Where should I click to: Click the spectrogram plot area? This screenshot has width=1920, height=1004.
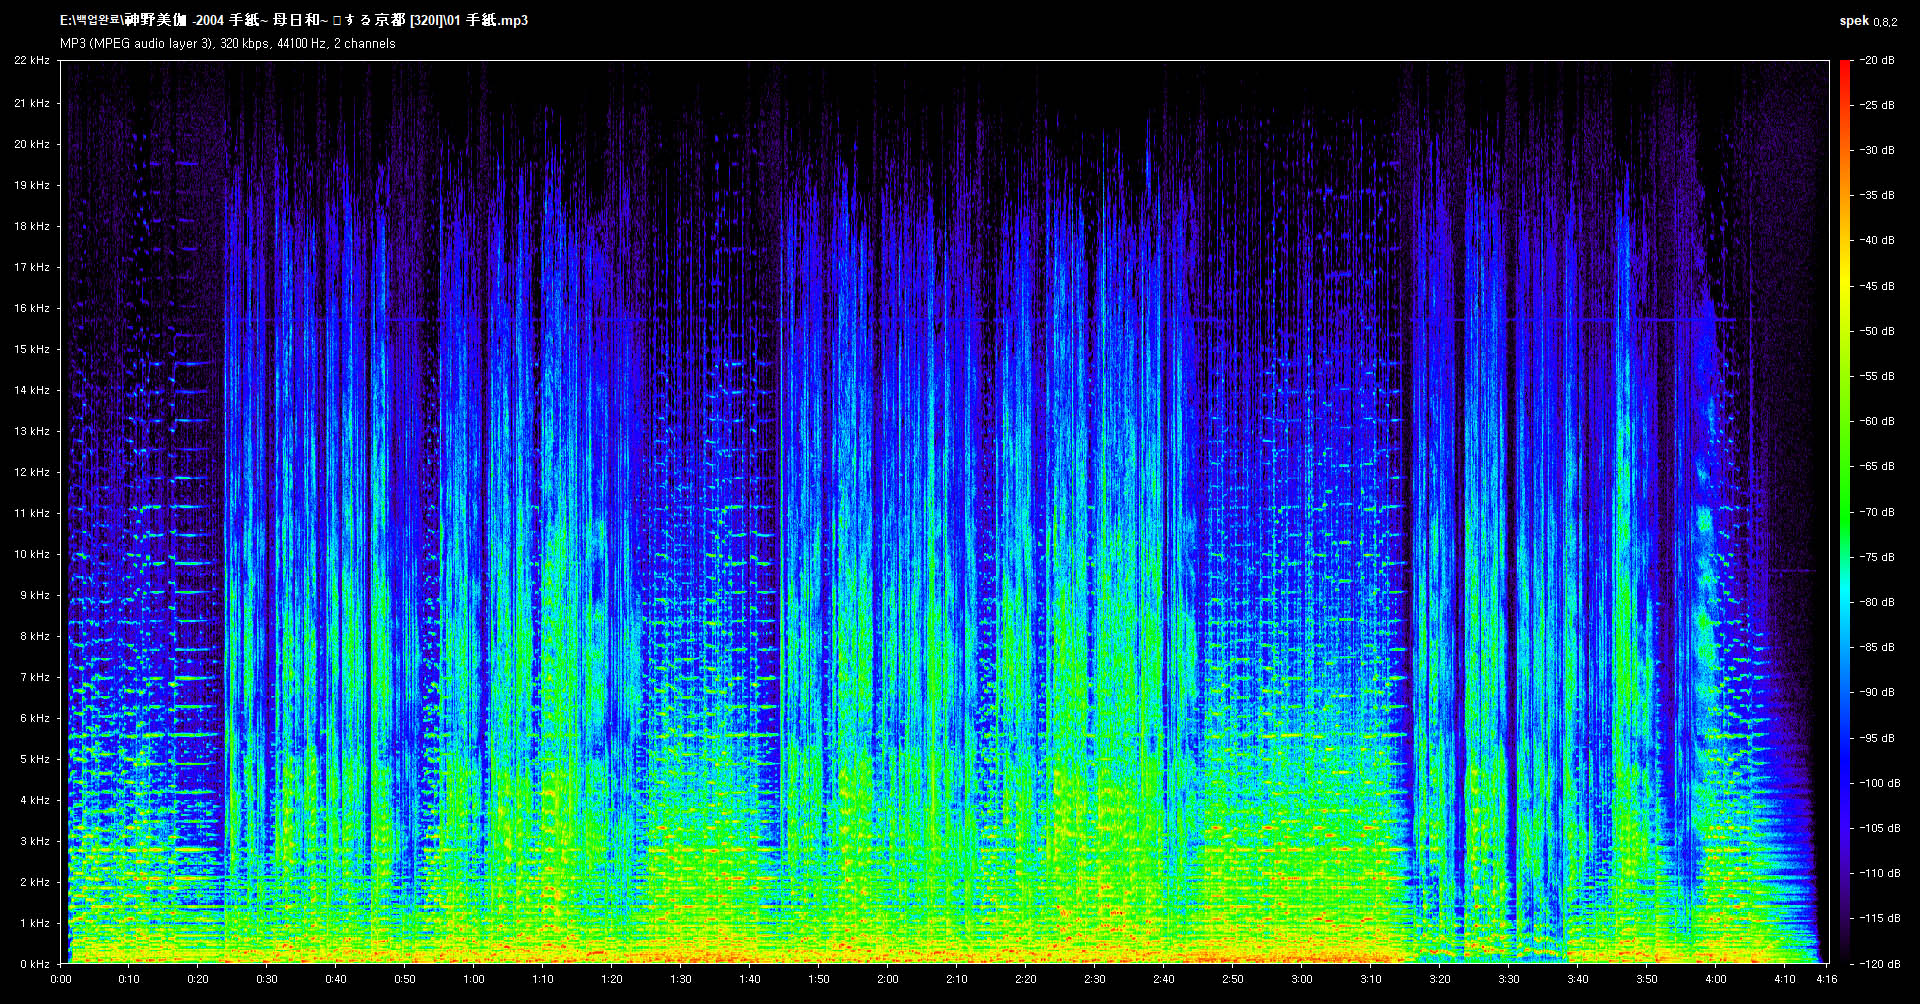click(x=944, y=512)
